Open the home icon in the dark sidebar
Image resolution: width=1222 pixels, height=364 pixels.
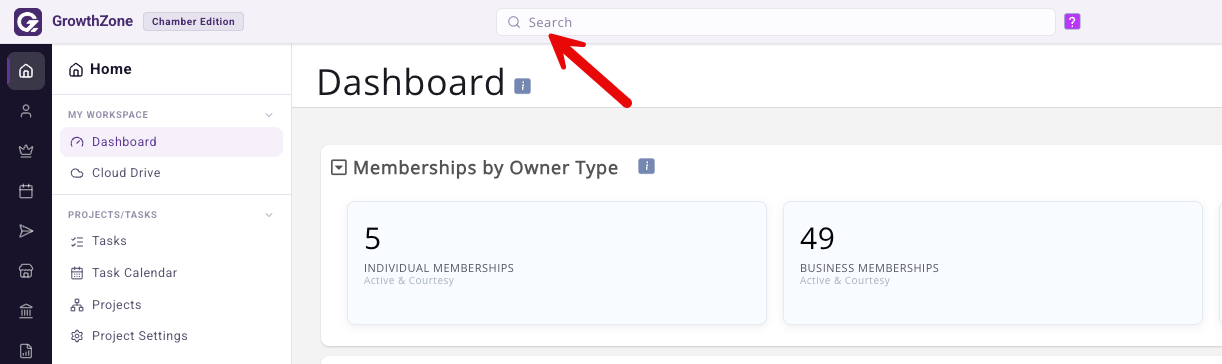pos(26,71)
